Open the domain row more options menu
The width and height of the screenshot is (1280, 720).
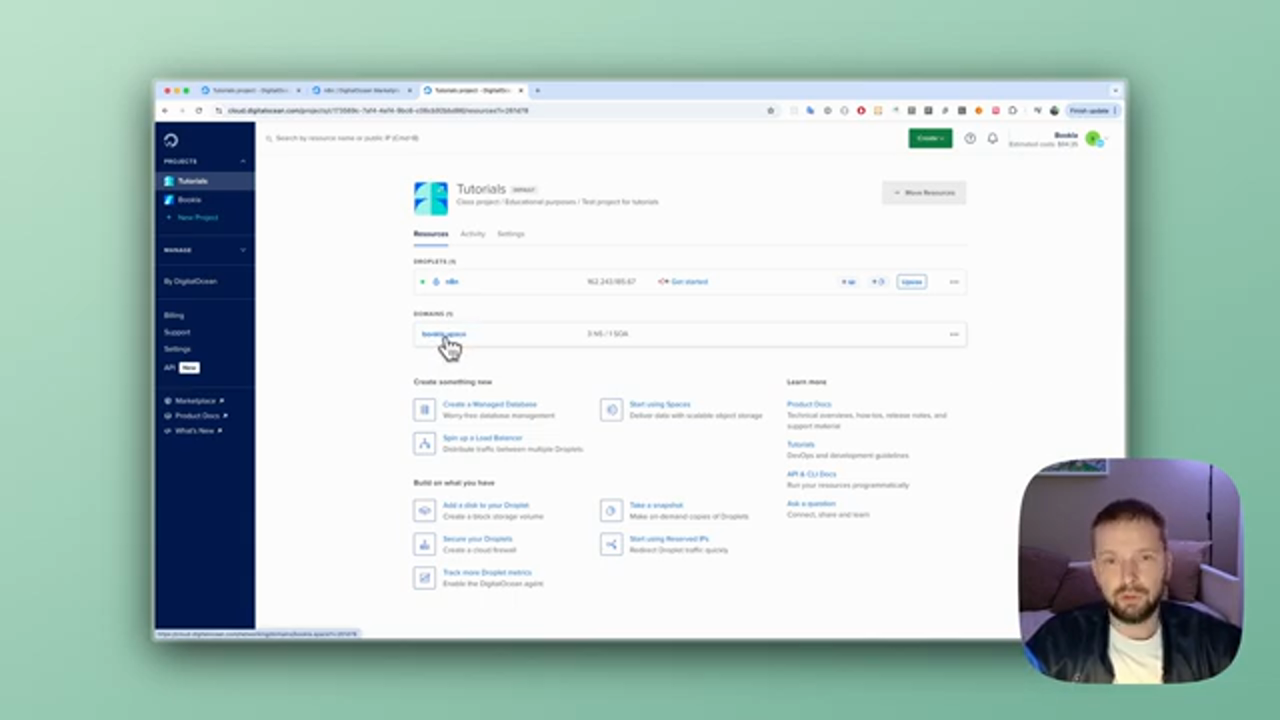pyautogui.click(x=954, y=334)
